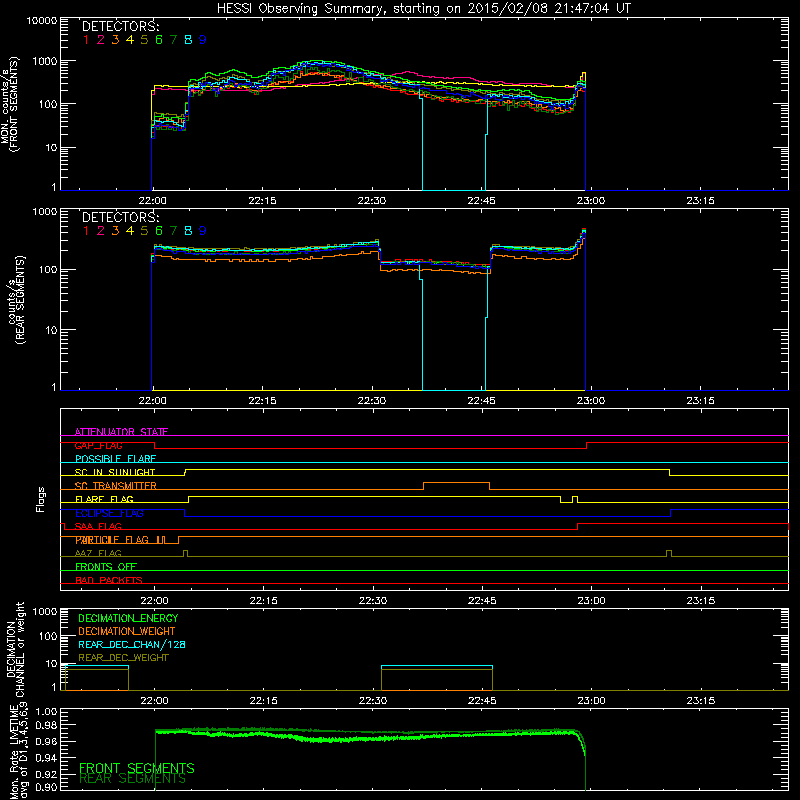Click the 0.94 tick on livetime axis

click(x=47, y=758)
